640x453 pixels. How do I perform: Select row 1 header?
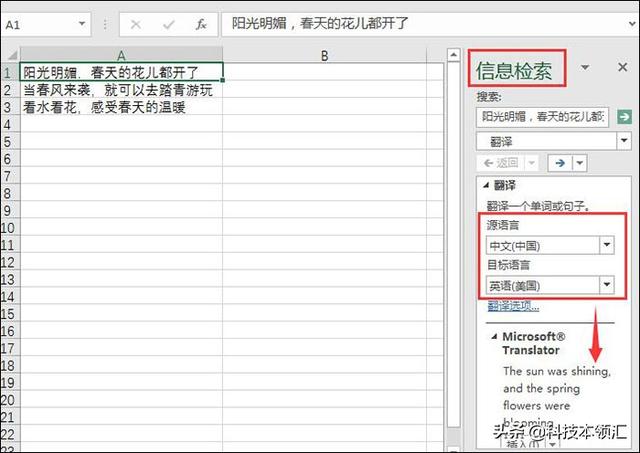click(x=9, y=72)
